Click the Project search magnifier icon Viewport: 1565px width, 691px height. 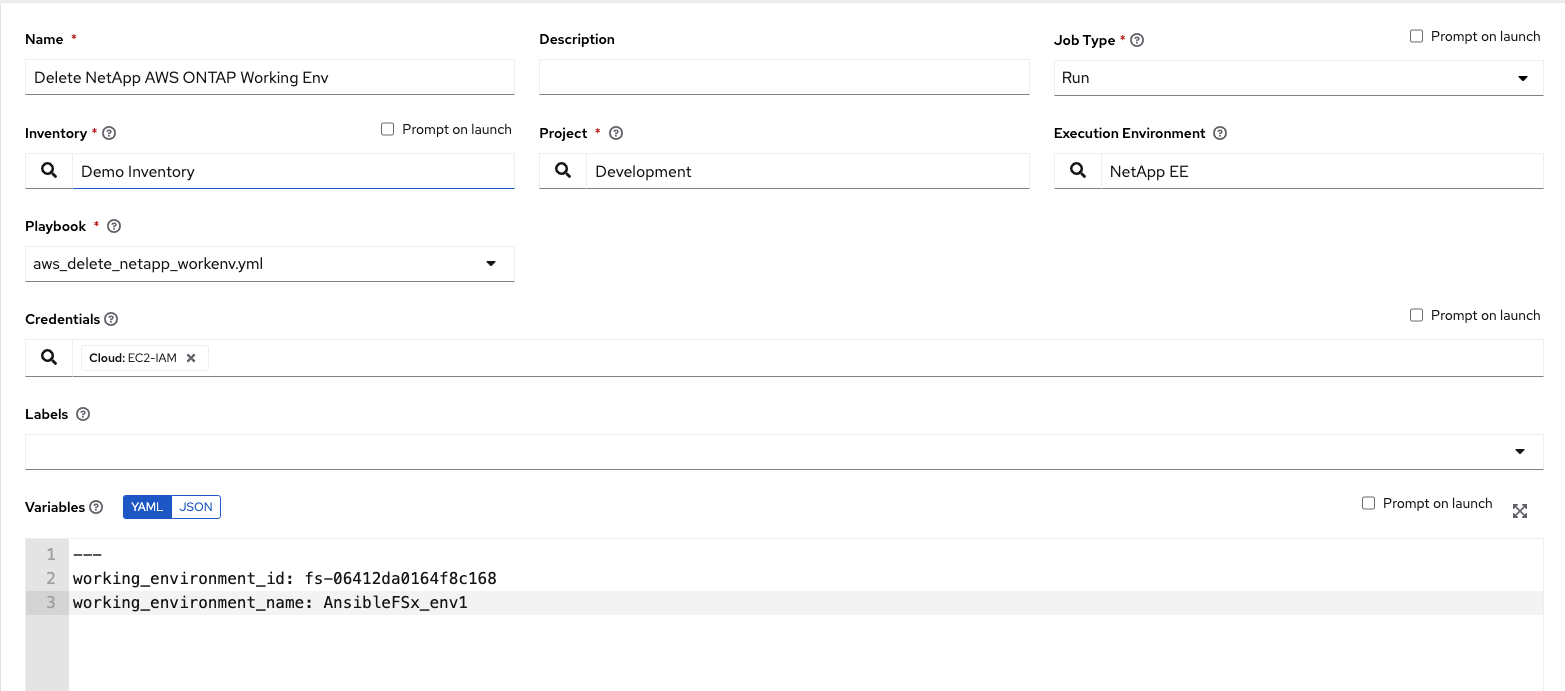(x=563, y=171)
